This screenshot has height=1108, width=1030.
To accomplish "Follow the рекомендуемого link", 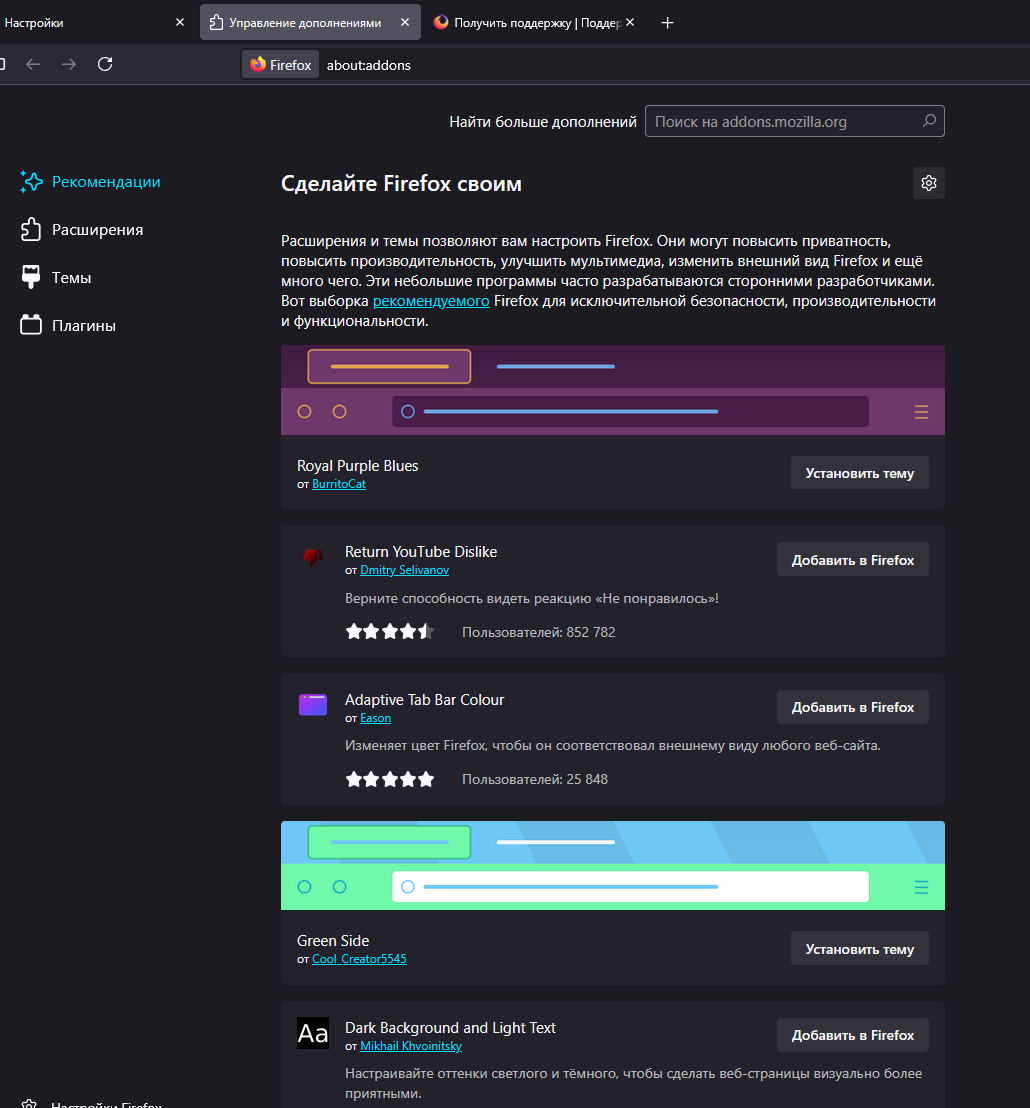I will coord(431,301).
